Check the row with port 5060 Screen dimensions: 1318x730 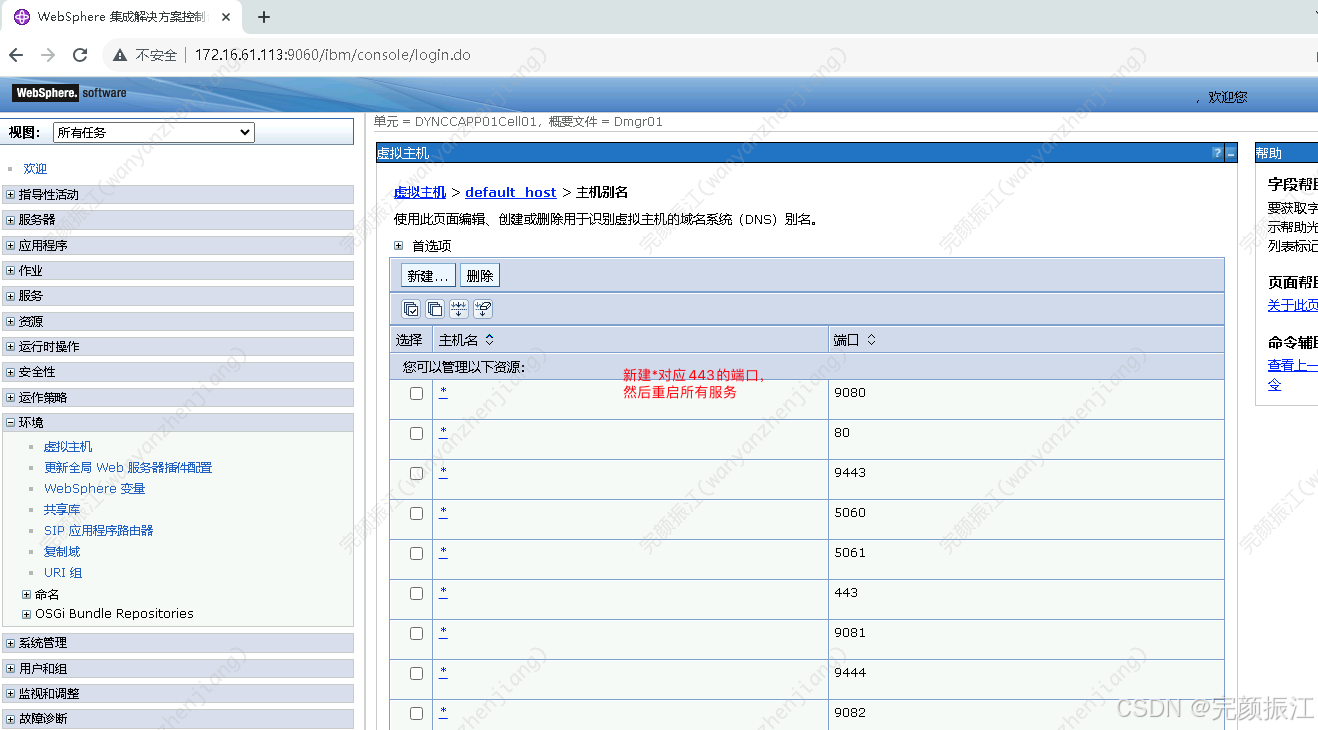pos(416,513)
